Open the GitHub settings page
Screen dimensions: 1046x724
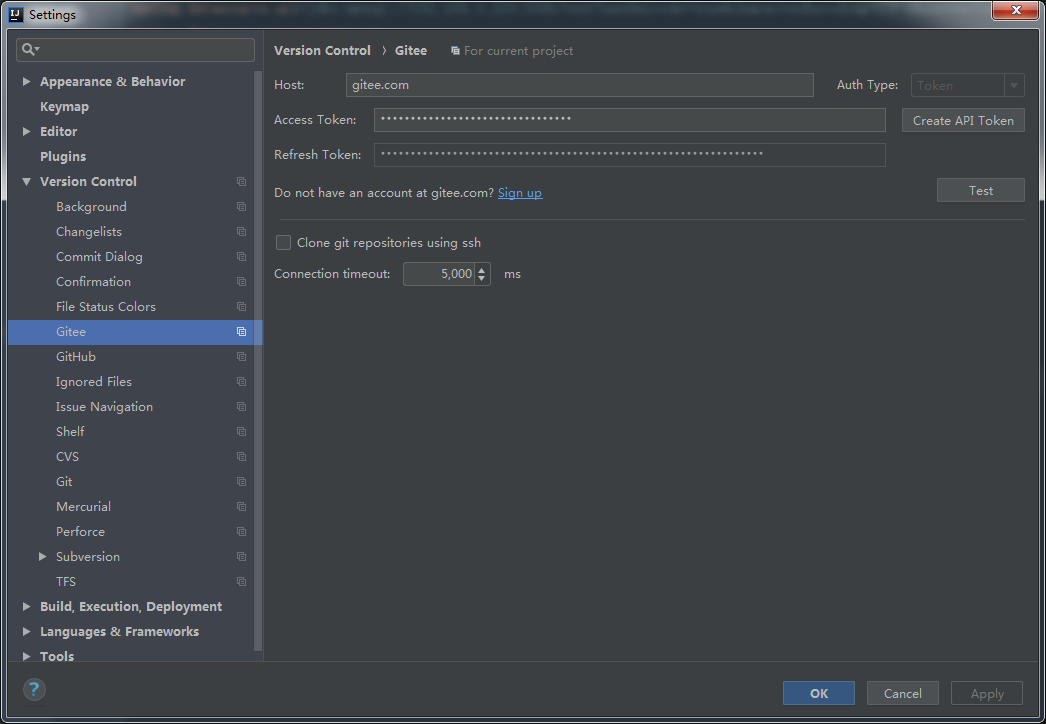[75, 357]
